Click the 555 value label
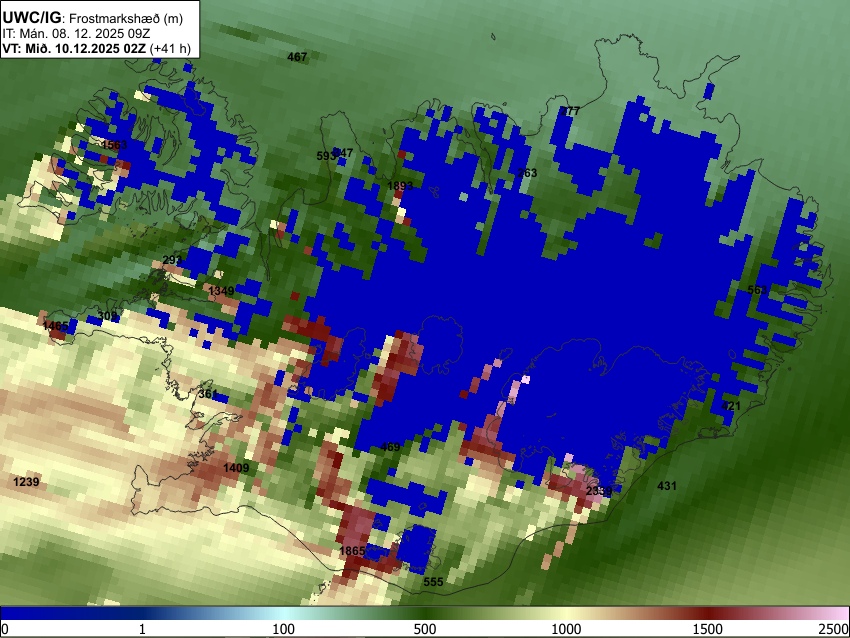The width and height of the screenshot is (850, 638). pos(433,582)
